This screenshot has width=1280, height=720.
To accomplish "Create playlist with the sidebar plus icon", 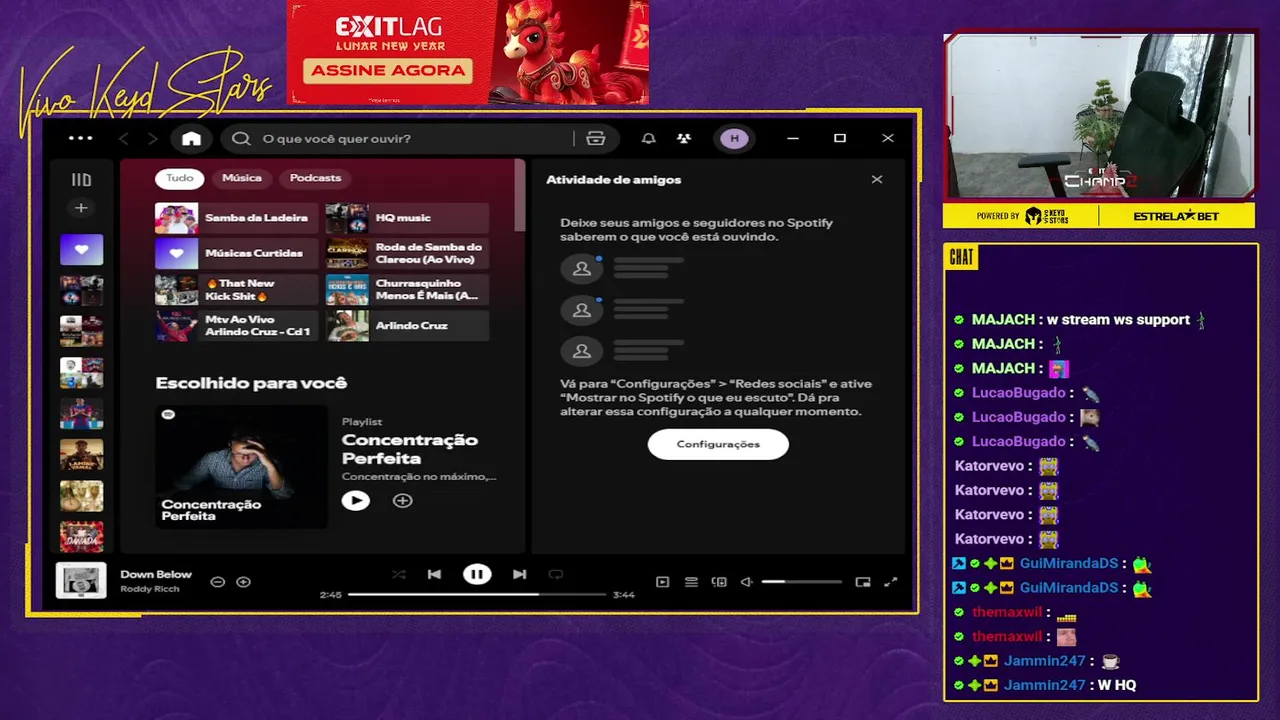I will click(81, 208).
